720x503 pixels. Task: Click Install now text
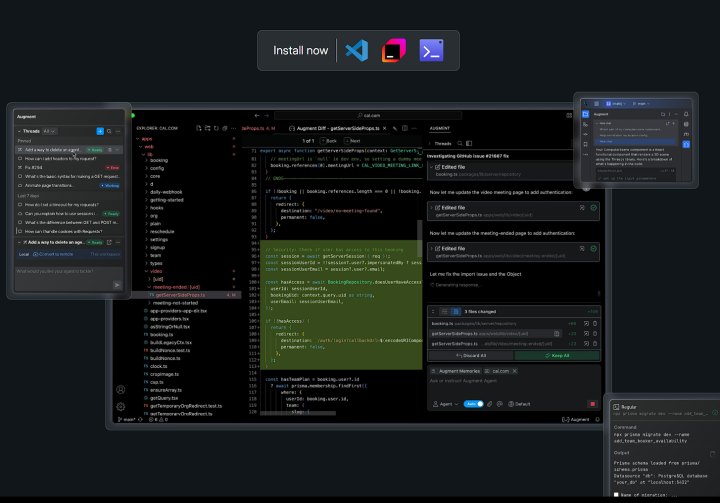[x=300, y=50]
